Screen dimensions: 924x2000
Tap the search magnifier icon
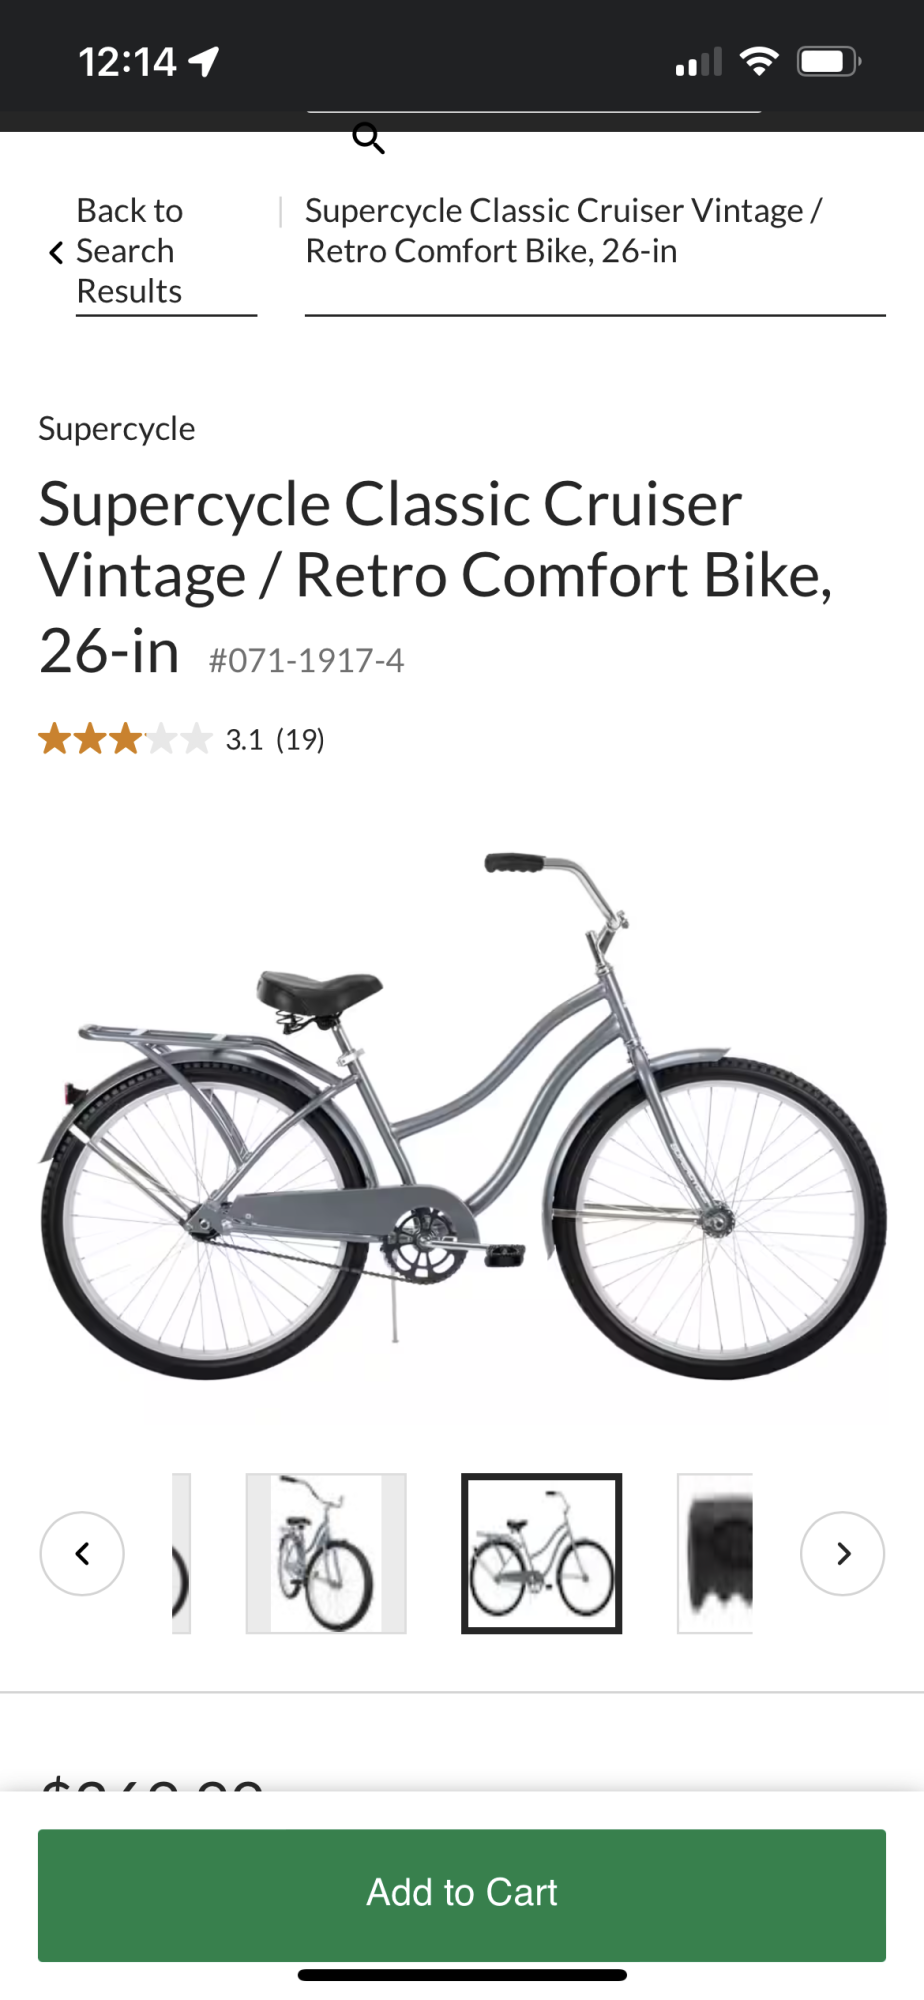tap(369, 138)
